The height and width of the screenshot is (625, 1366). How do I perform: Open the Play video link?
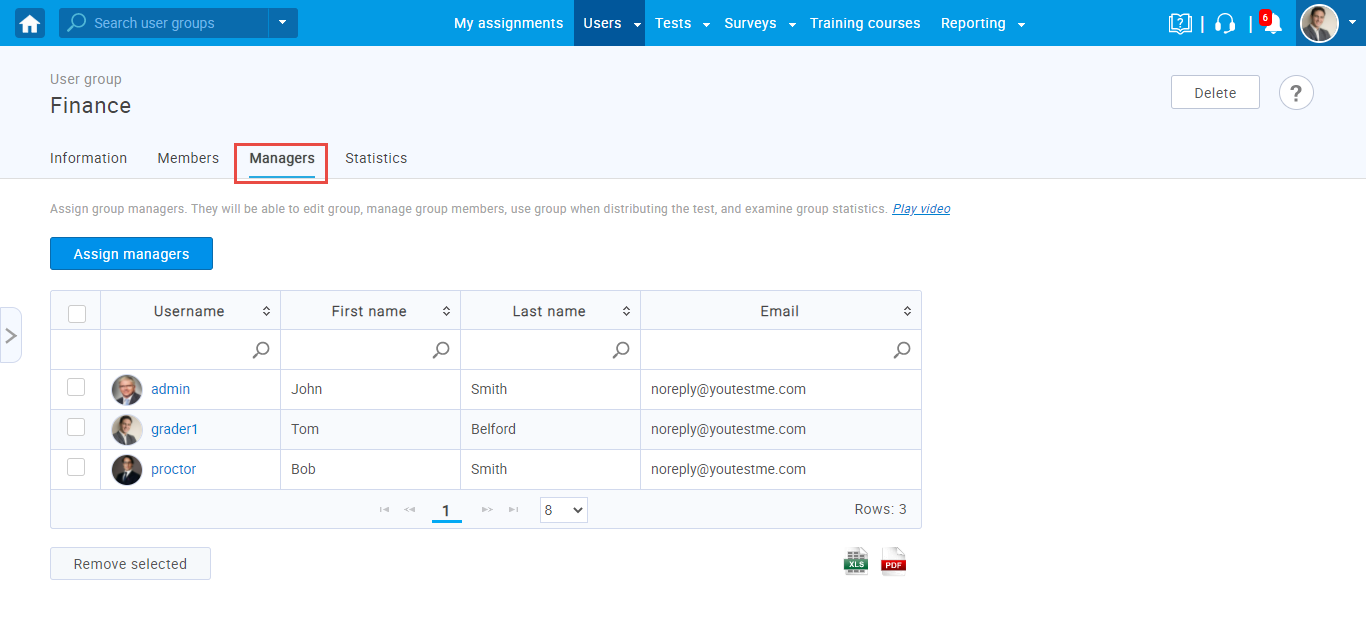(921, 209)
